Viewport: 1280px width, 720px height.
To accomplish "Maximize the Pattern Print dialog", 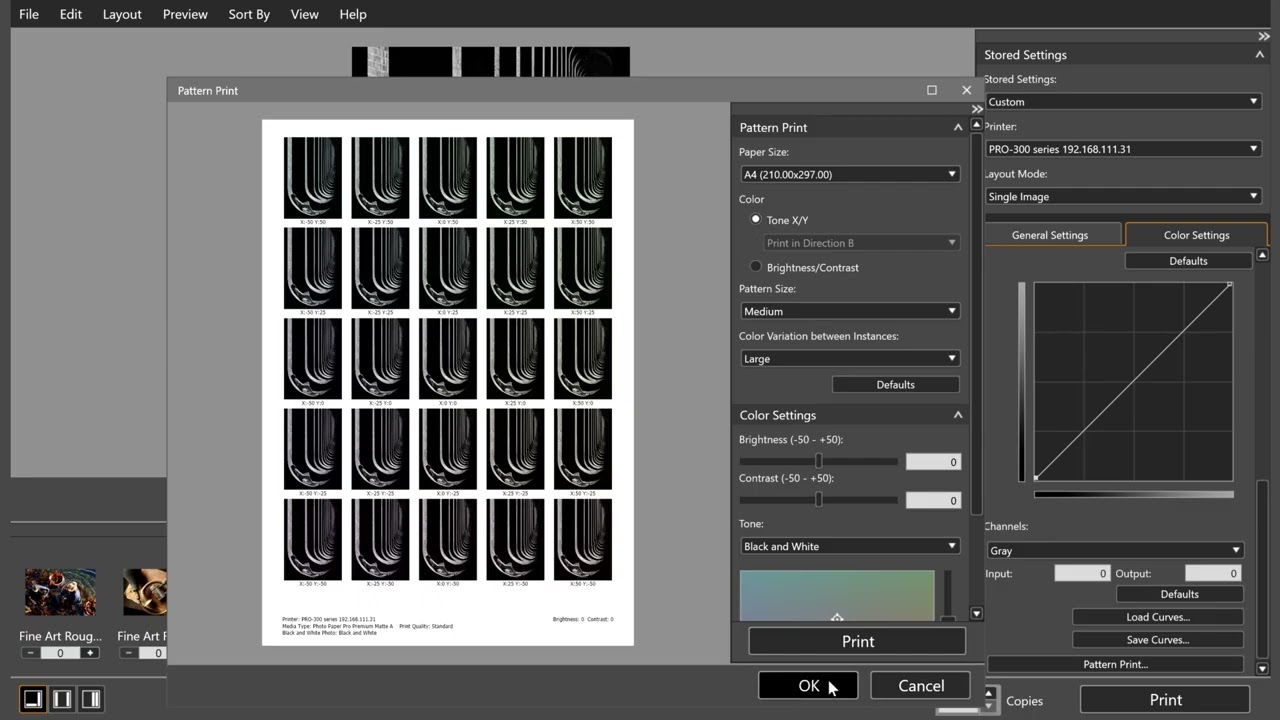I will (x=932, y=90).
